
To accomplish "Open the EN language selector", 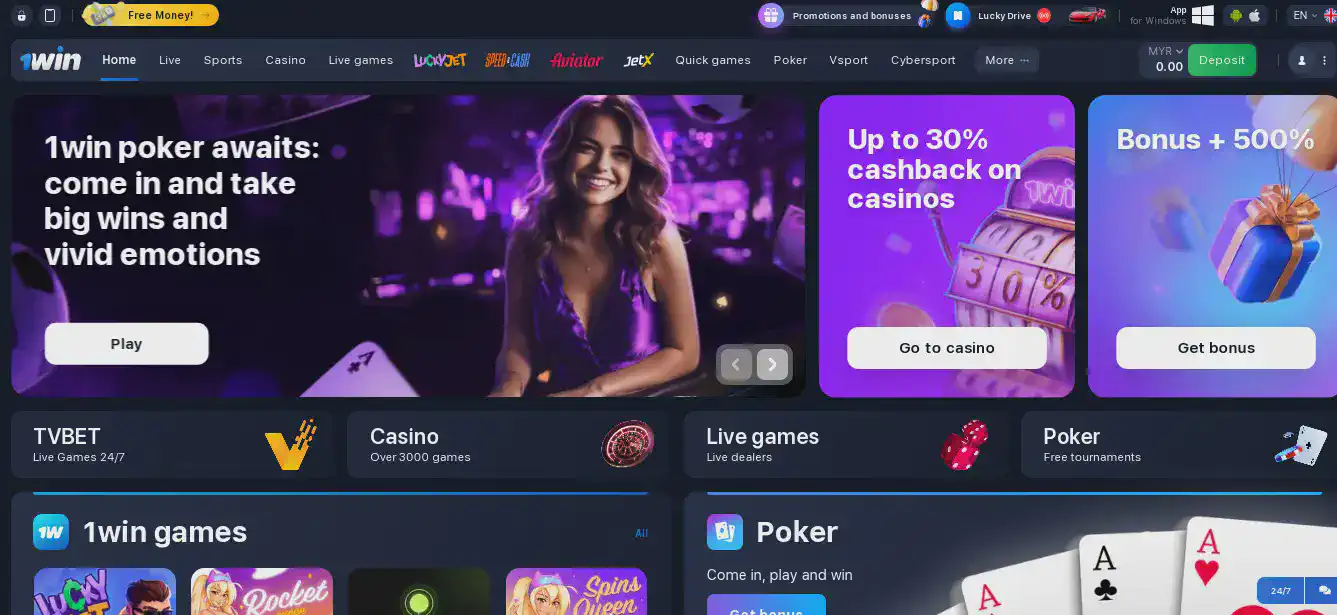I will coord(1305,15).
